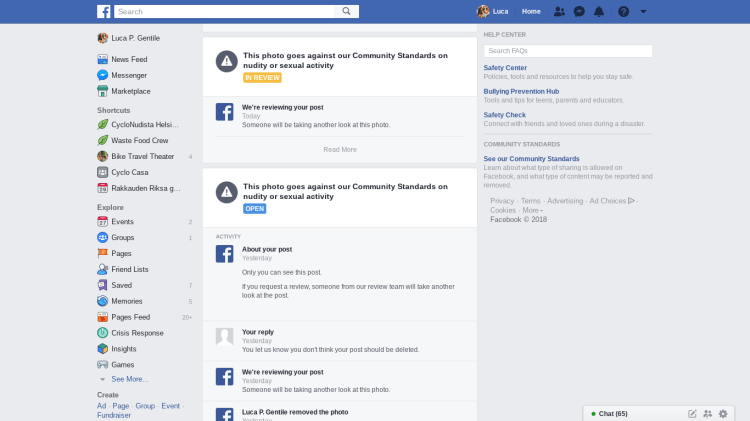
Task: Go to Home in top bar
Action: click(531, 11)
